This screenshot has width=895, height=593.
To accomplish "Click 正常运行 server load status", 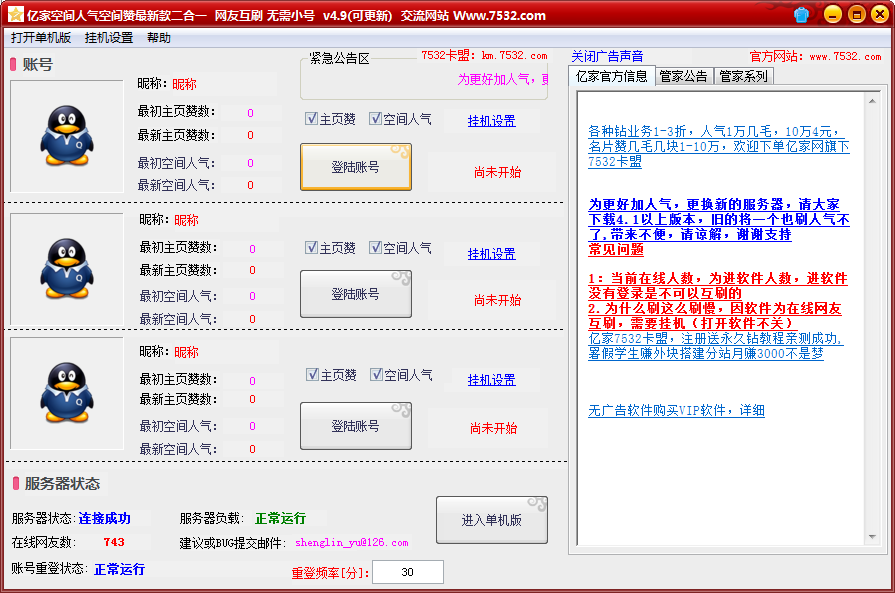I will [x=280, y=518].
